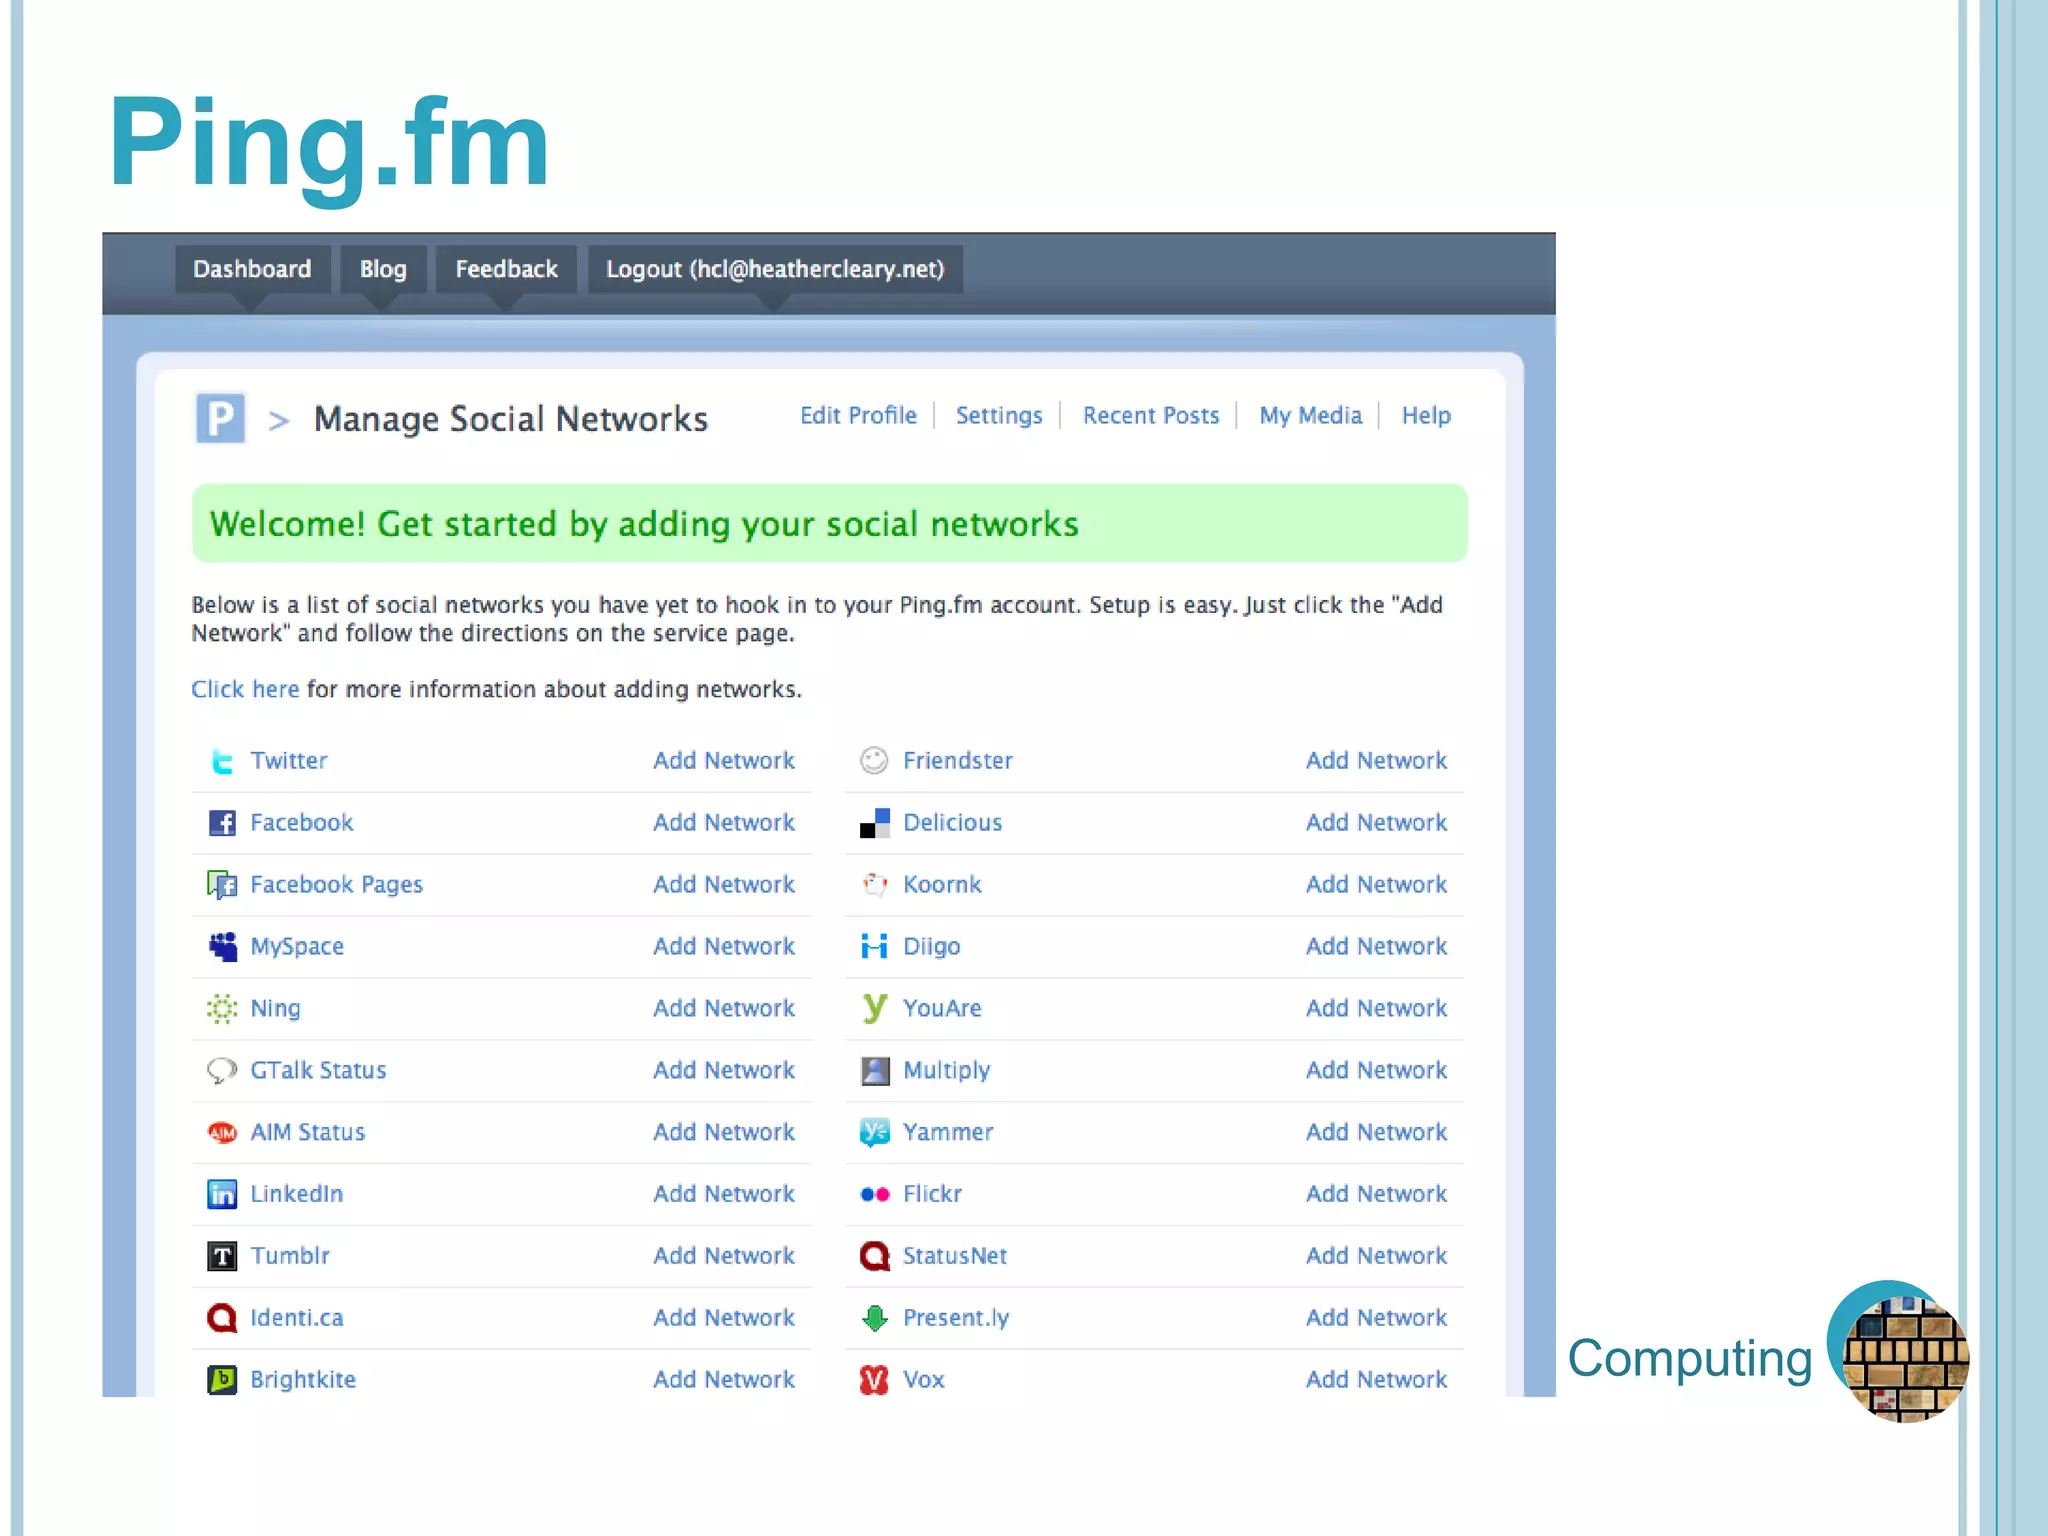The image size is (2048, 1536).
Task: Click the Brightkite icon
Action: (222, 1380)
